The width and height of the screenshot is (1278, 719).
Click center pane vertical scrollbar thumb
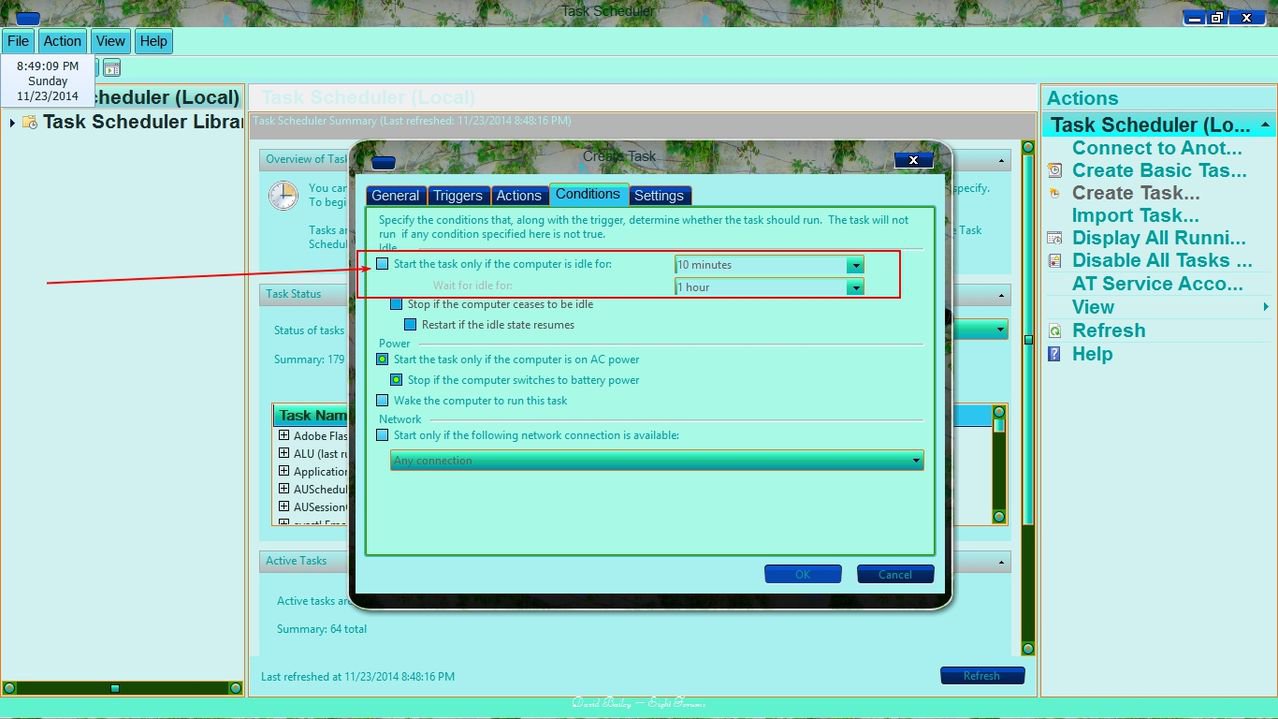point(1028,340)
